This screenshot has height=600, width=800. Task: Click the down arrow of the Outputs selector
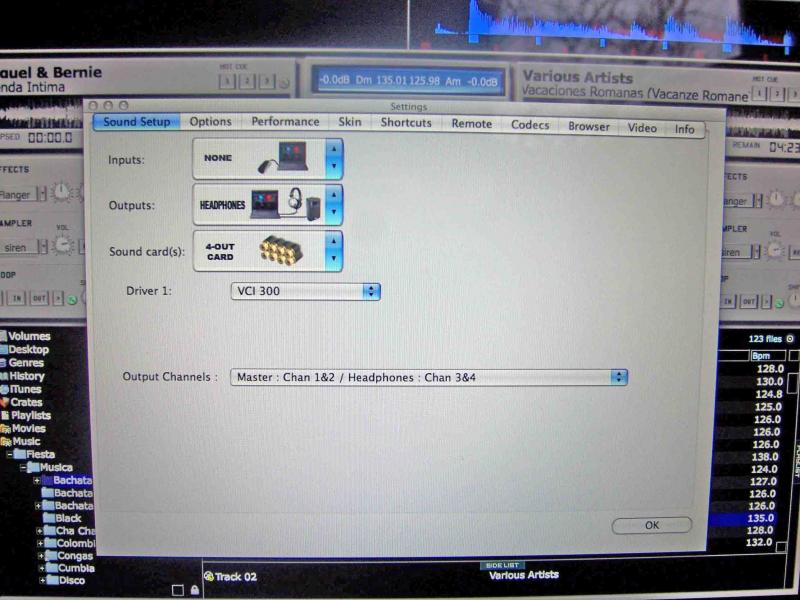[x=334, y=213]
